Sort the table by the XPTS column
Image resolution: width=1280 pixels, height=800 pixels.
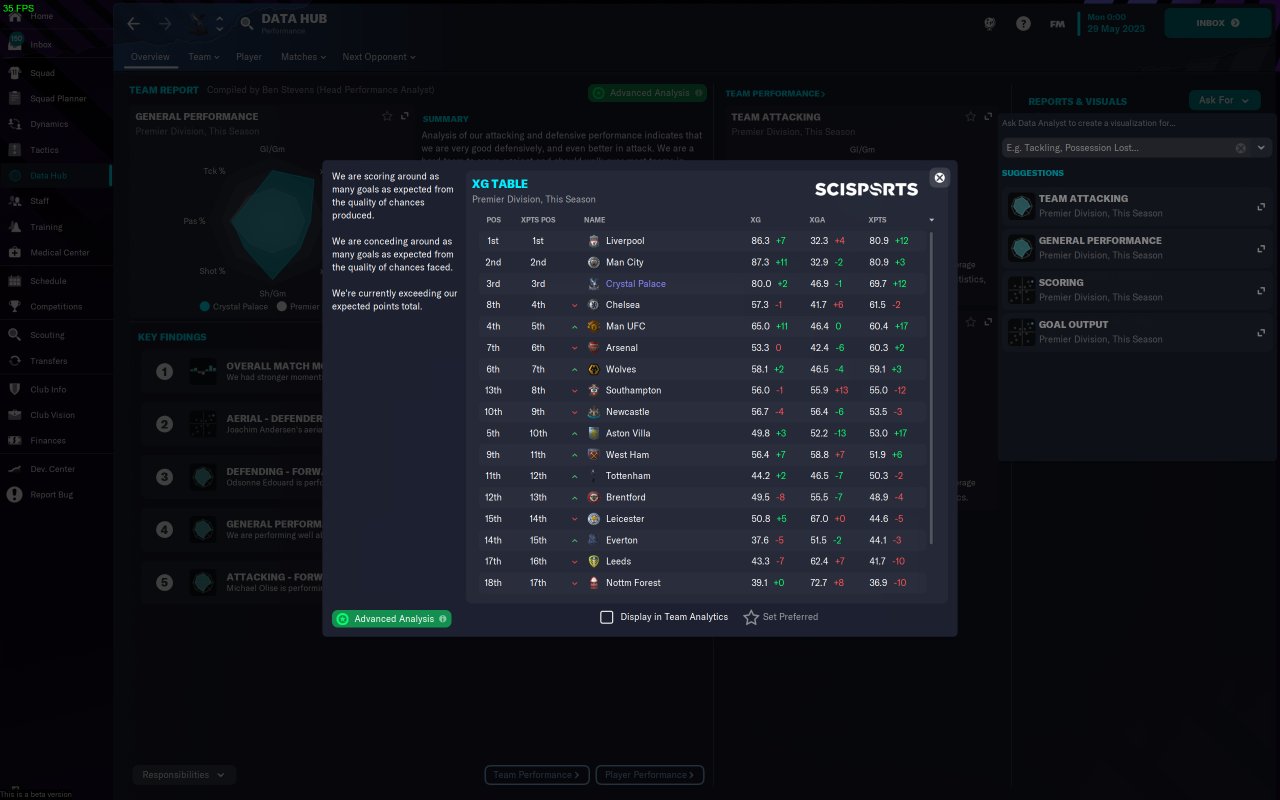tap(877, 220)
